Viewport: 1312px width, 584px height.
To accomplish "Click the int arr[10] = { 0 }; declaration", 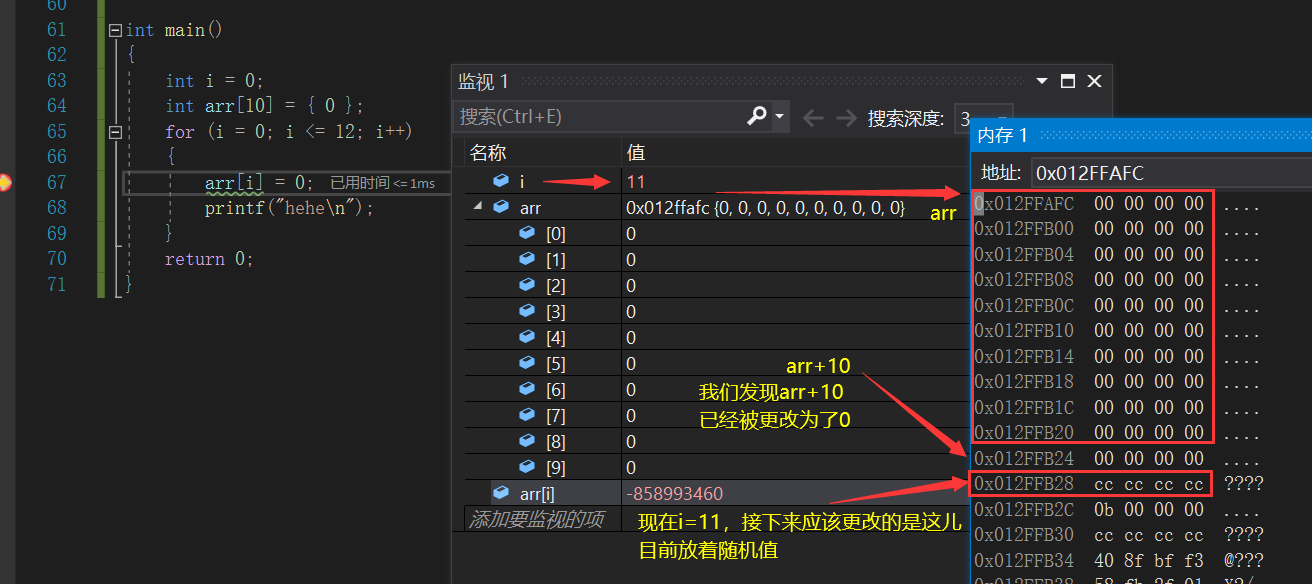I will (265, 105).
